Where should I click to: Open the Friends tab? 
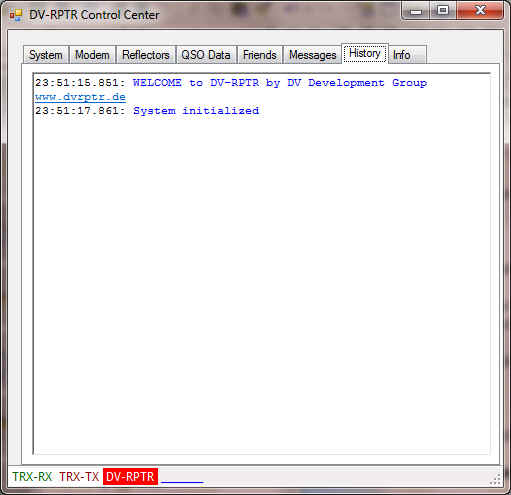click(x=260, y=55)
